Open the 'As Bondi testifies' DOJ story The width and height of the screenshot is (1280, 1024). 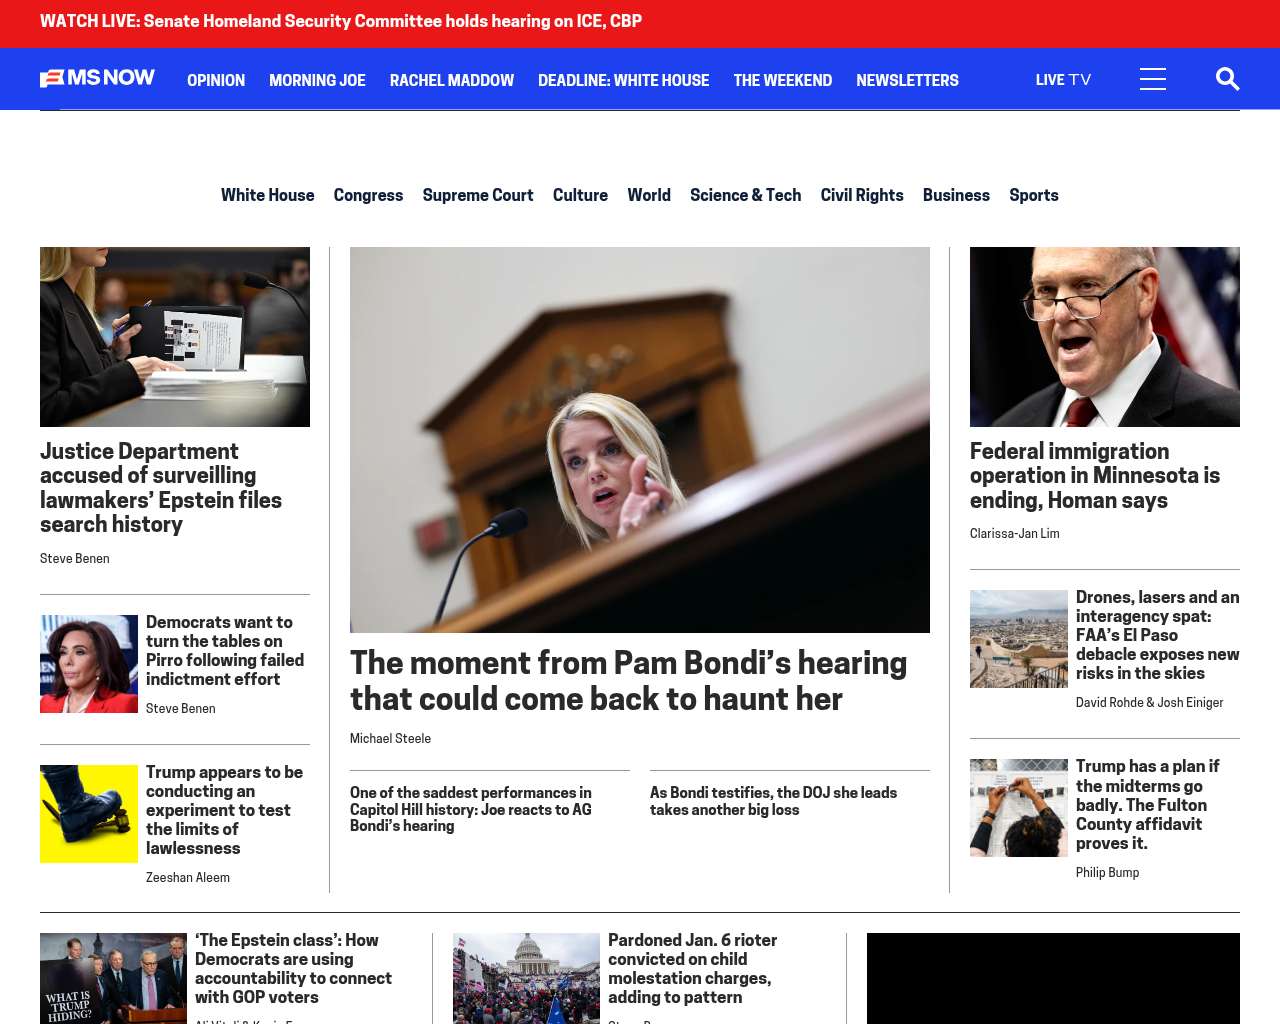[x=773, y=801]
